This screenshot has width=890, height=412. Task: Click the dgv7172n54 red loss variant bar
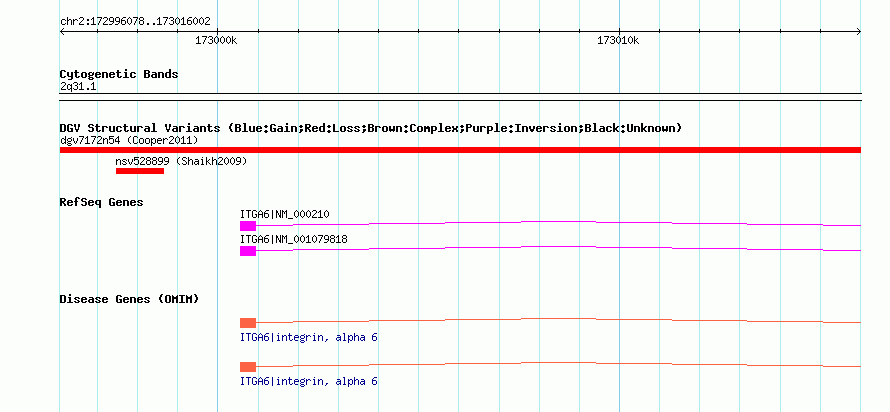click(x=460, y=150)
